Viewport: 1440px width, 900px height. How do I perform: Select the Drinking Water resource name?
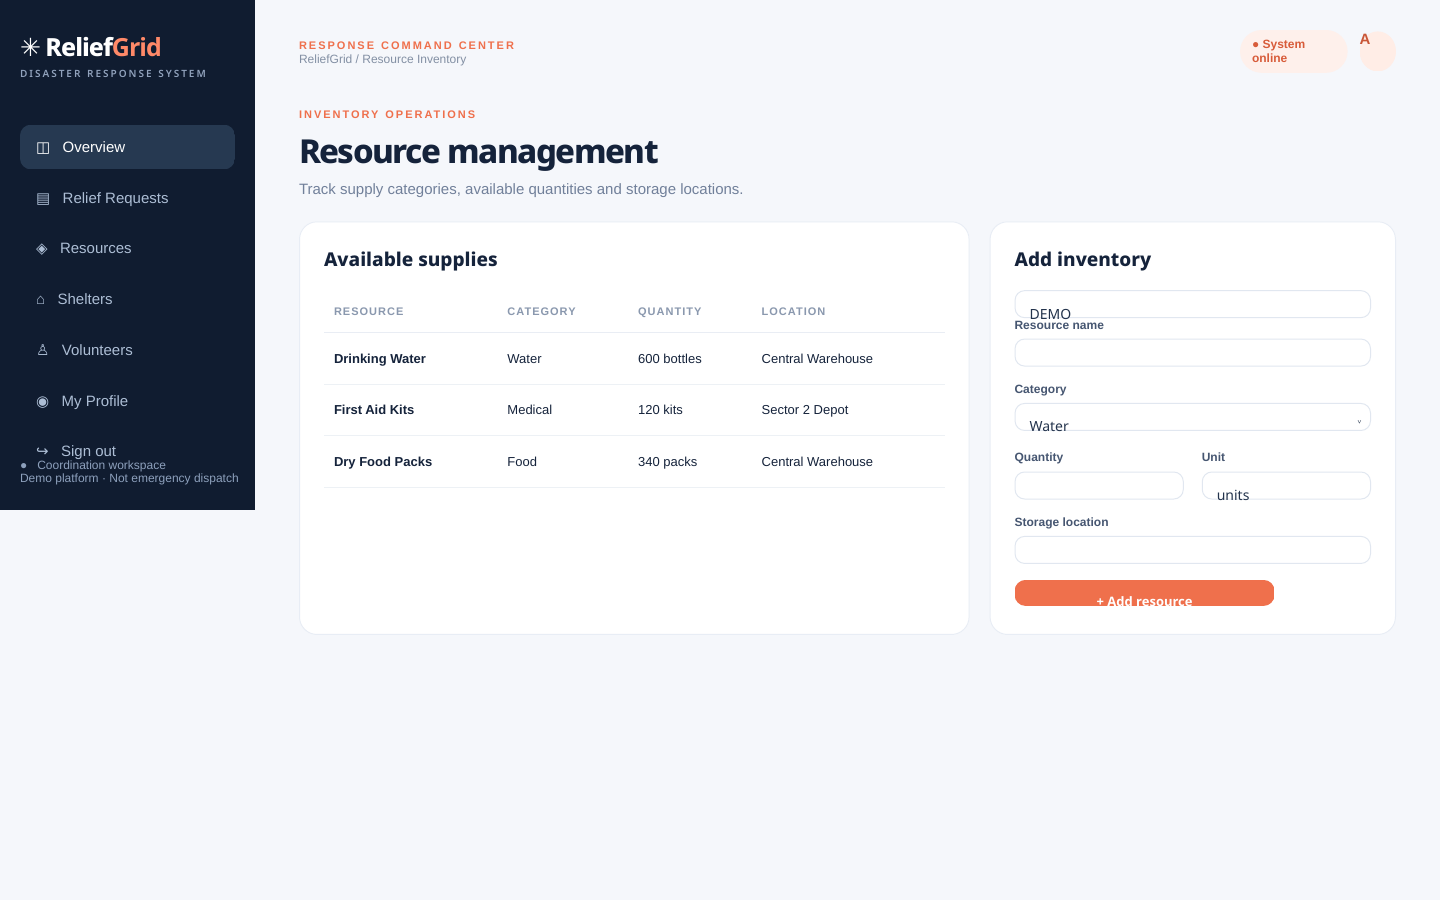[380, 359]
